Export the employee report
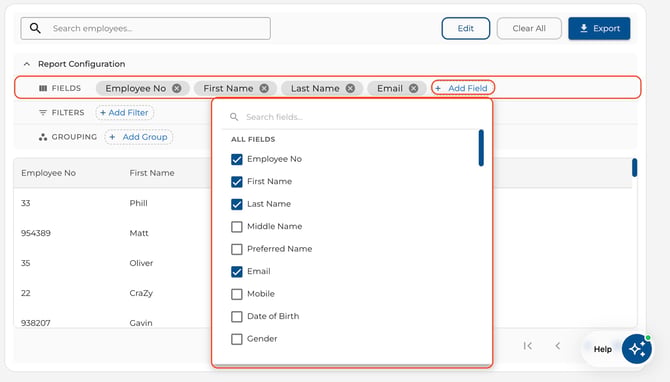This screenshot has width=670, height=382. click(599, 29)
